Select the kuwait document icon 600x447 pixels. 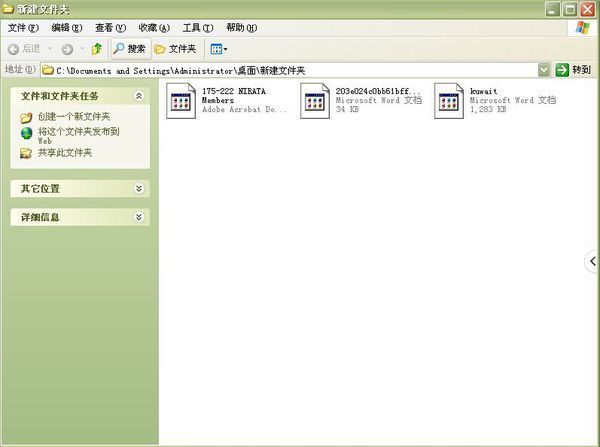[449, 101]
